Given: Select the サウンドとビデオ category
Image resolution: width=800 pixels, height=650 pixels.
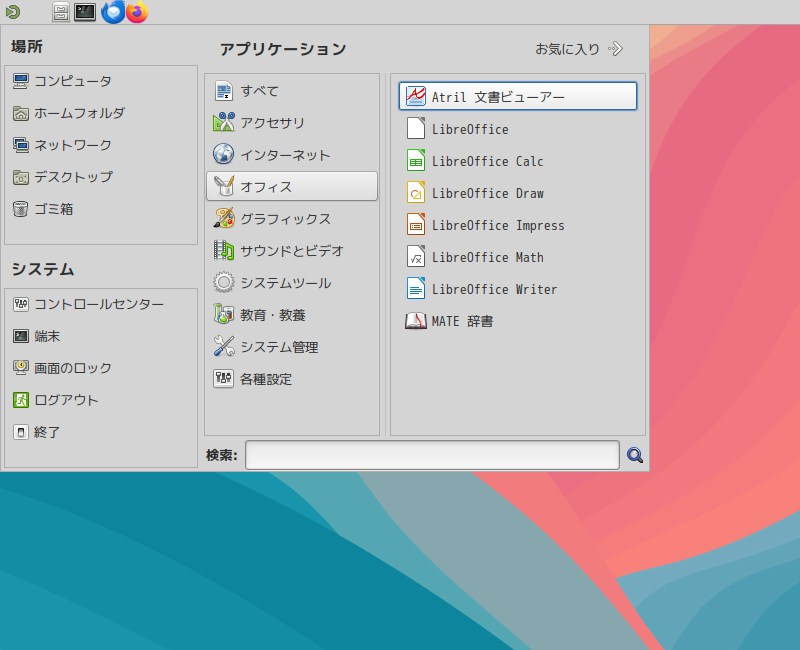Looking at the screenshot, I should point(292,251).
